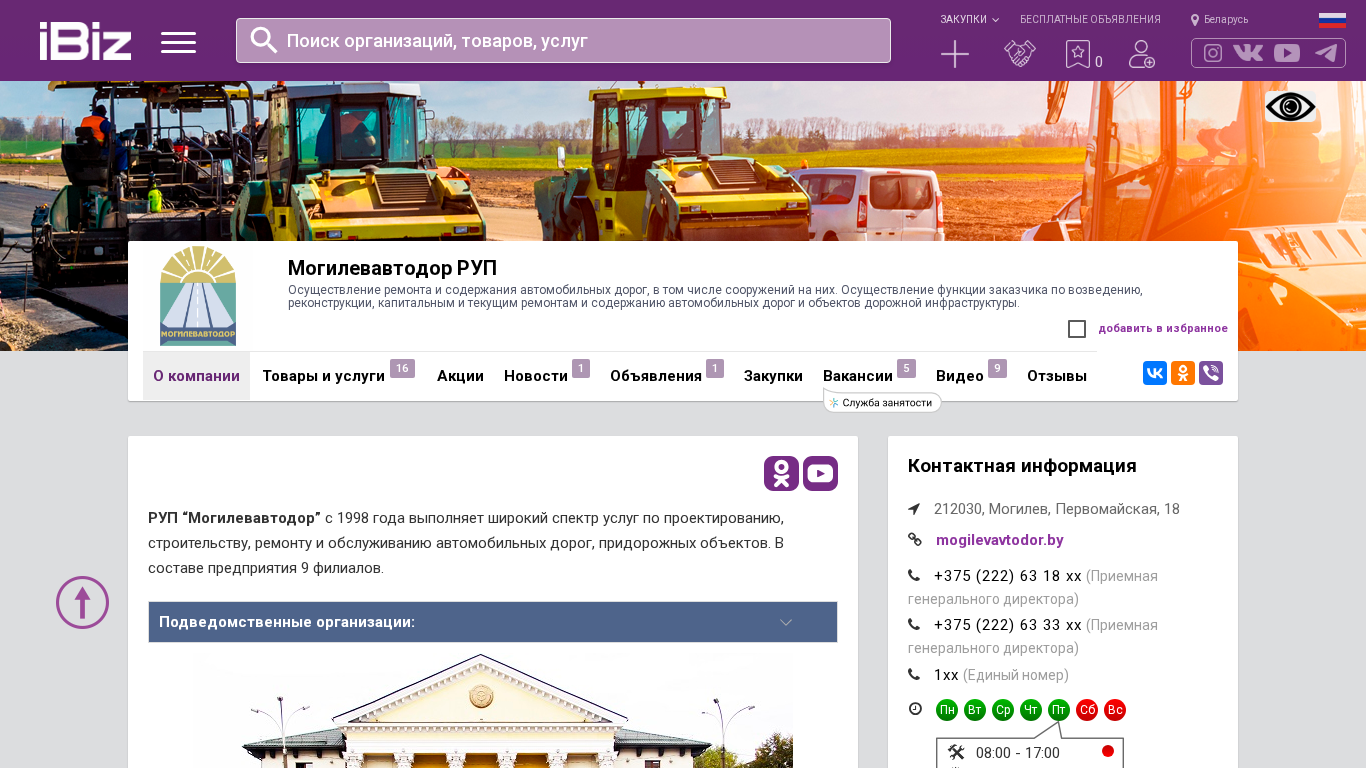Select the Sunday 'Вс' day circle
Viewport: 1366px width, 768px height.
point(1115,710)
